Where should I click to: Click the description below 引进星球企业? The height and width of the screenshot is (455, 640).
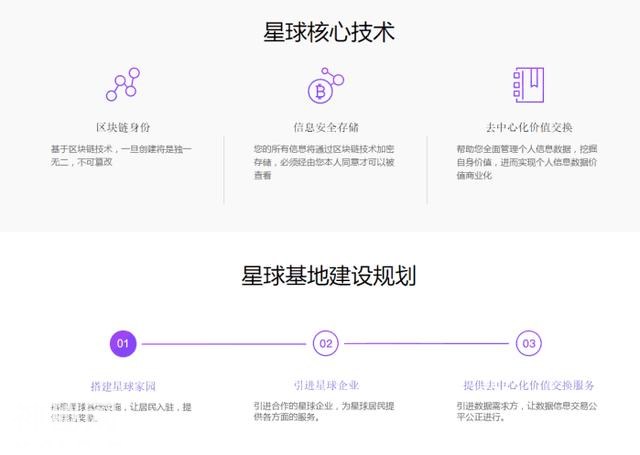coord(325,411)
